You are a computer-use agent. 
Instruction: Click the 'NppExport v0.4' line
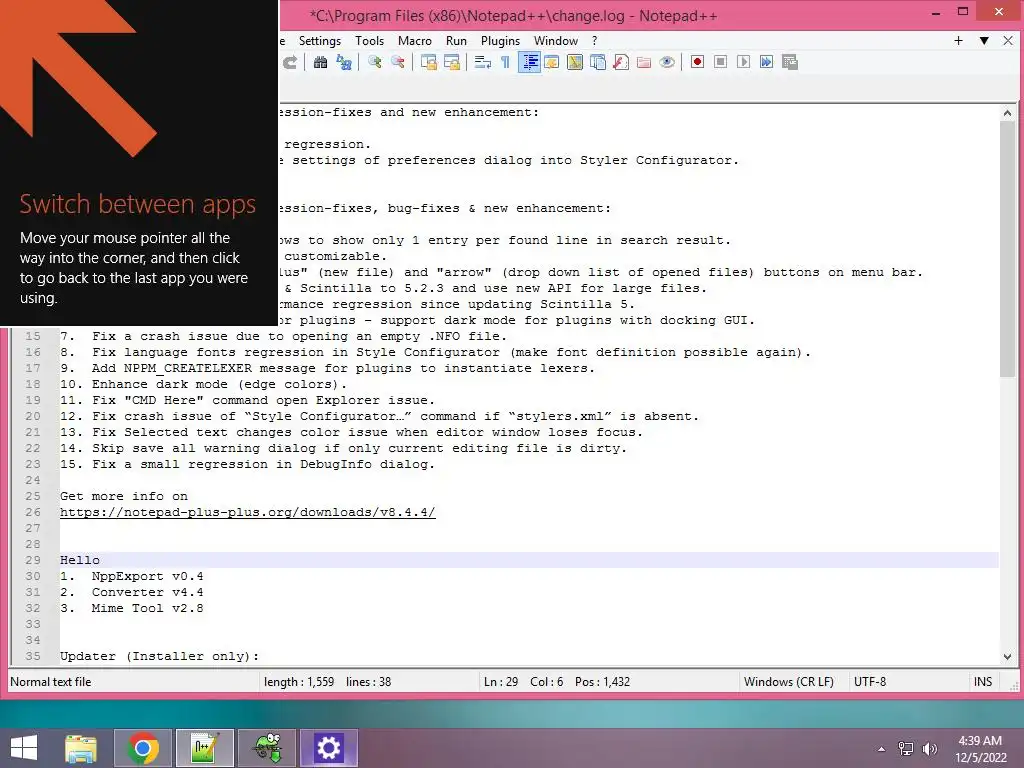[131, 576]
